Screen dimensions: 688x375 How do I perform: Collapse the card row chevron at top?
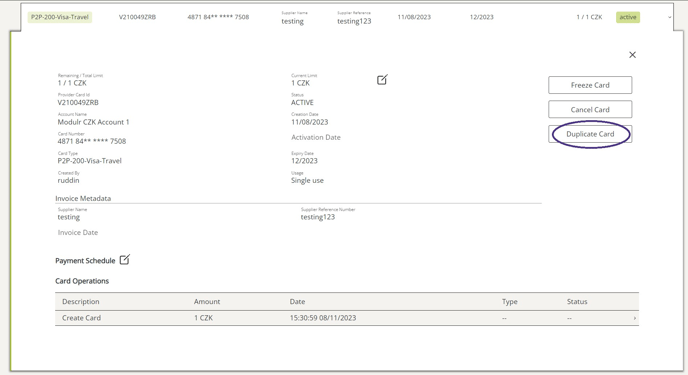coord(670,18)
